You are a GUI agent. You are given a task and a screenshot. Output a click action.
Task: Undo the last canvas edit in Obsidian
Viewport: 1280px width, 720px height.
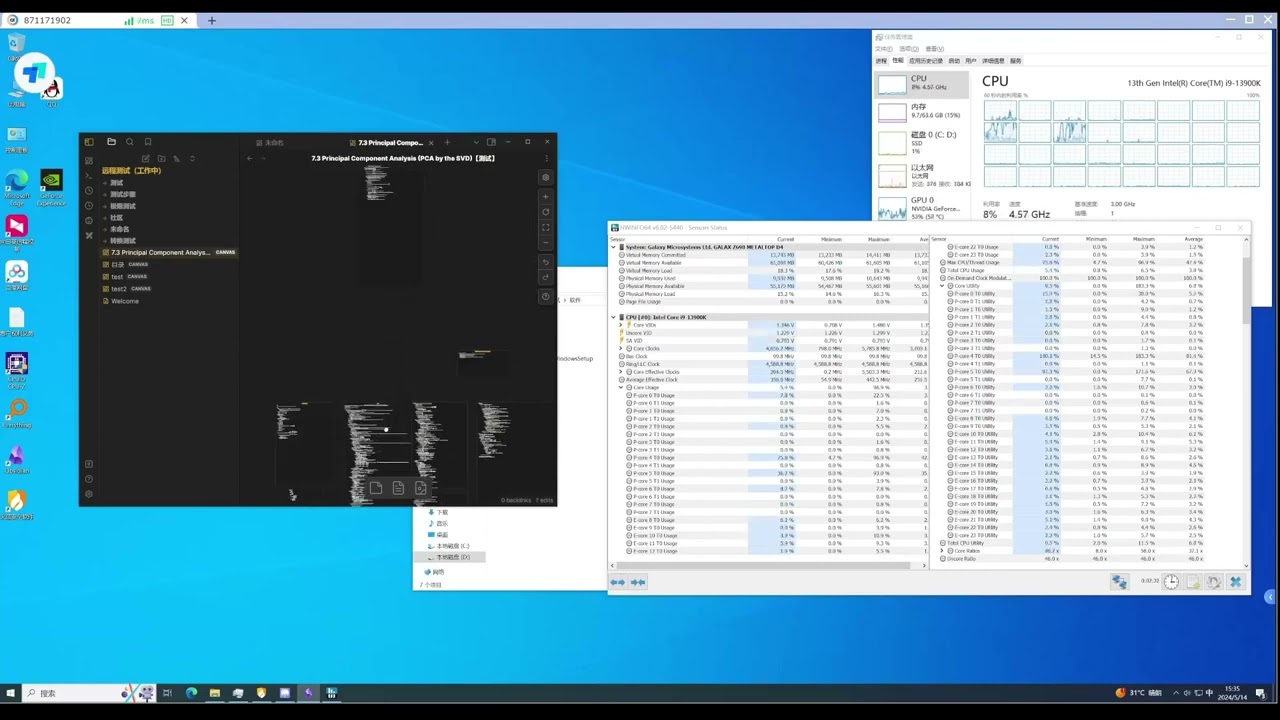pyautogui.click(x=545, y=262)
